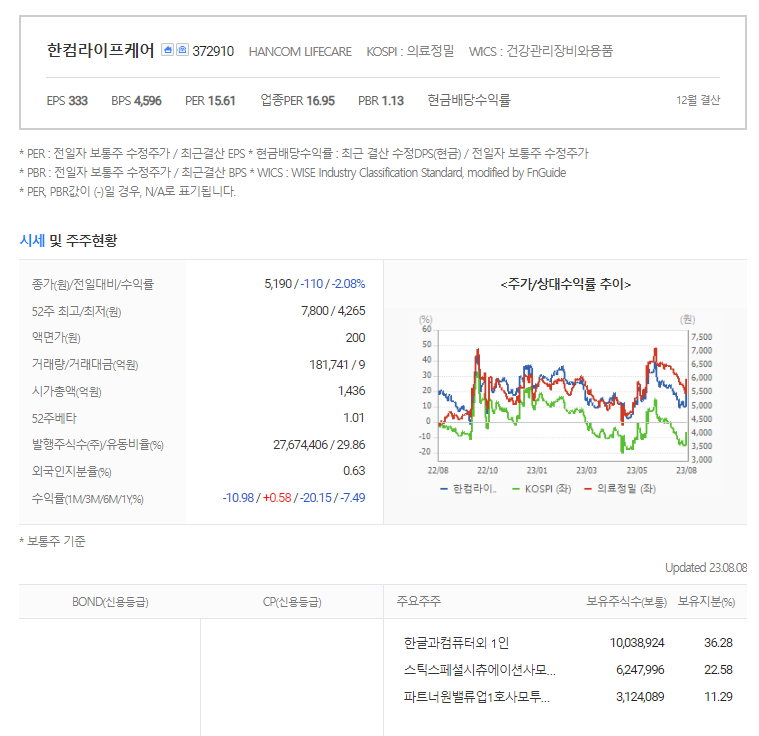Click the * 보통주 기준 footnote

[x=52, y=541]
